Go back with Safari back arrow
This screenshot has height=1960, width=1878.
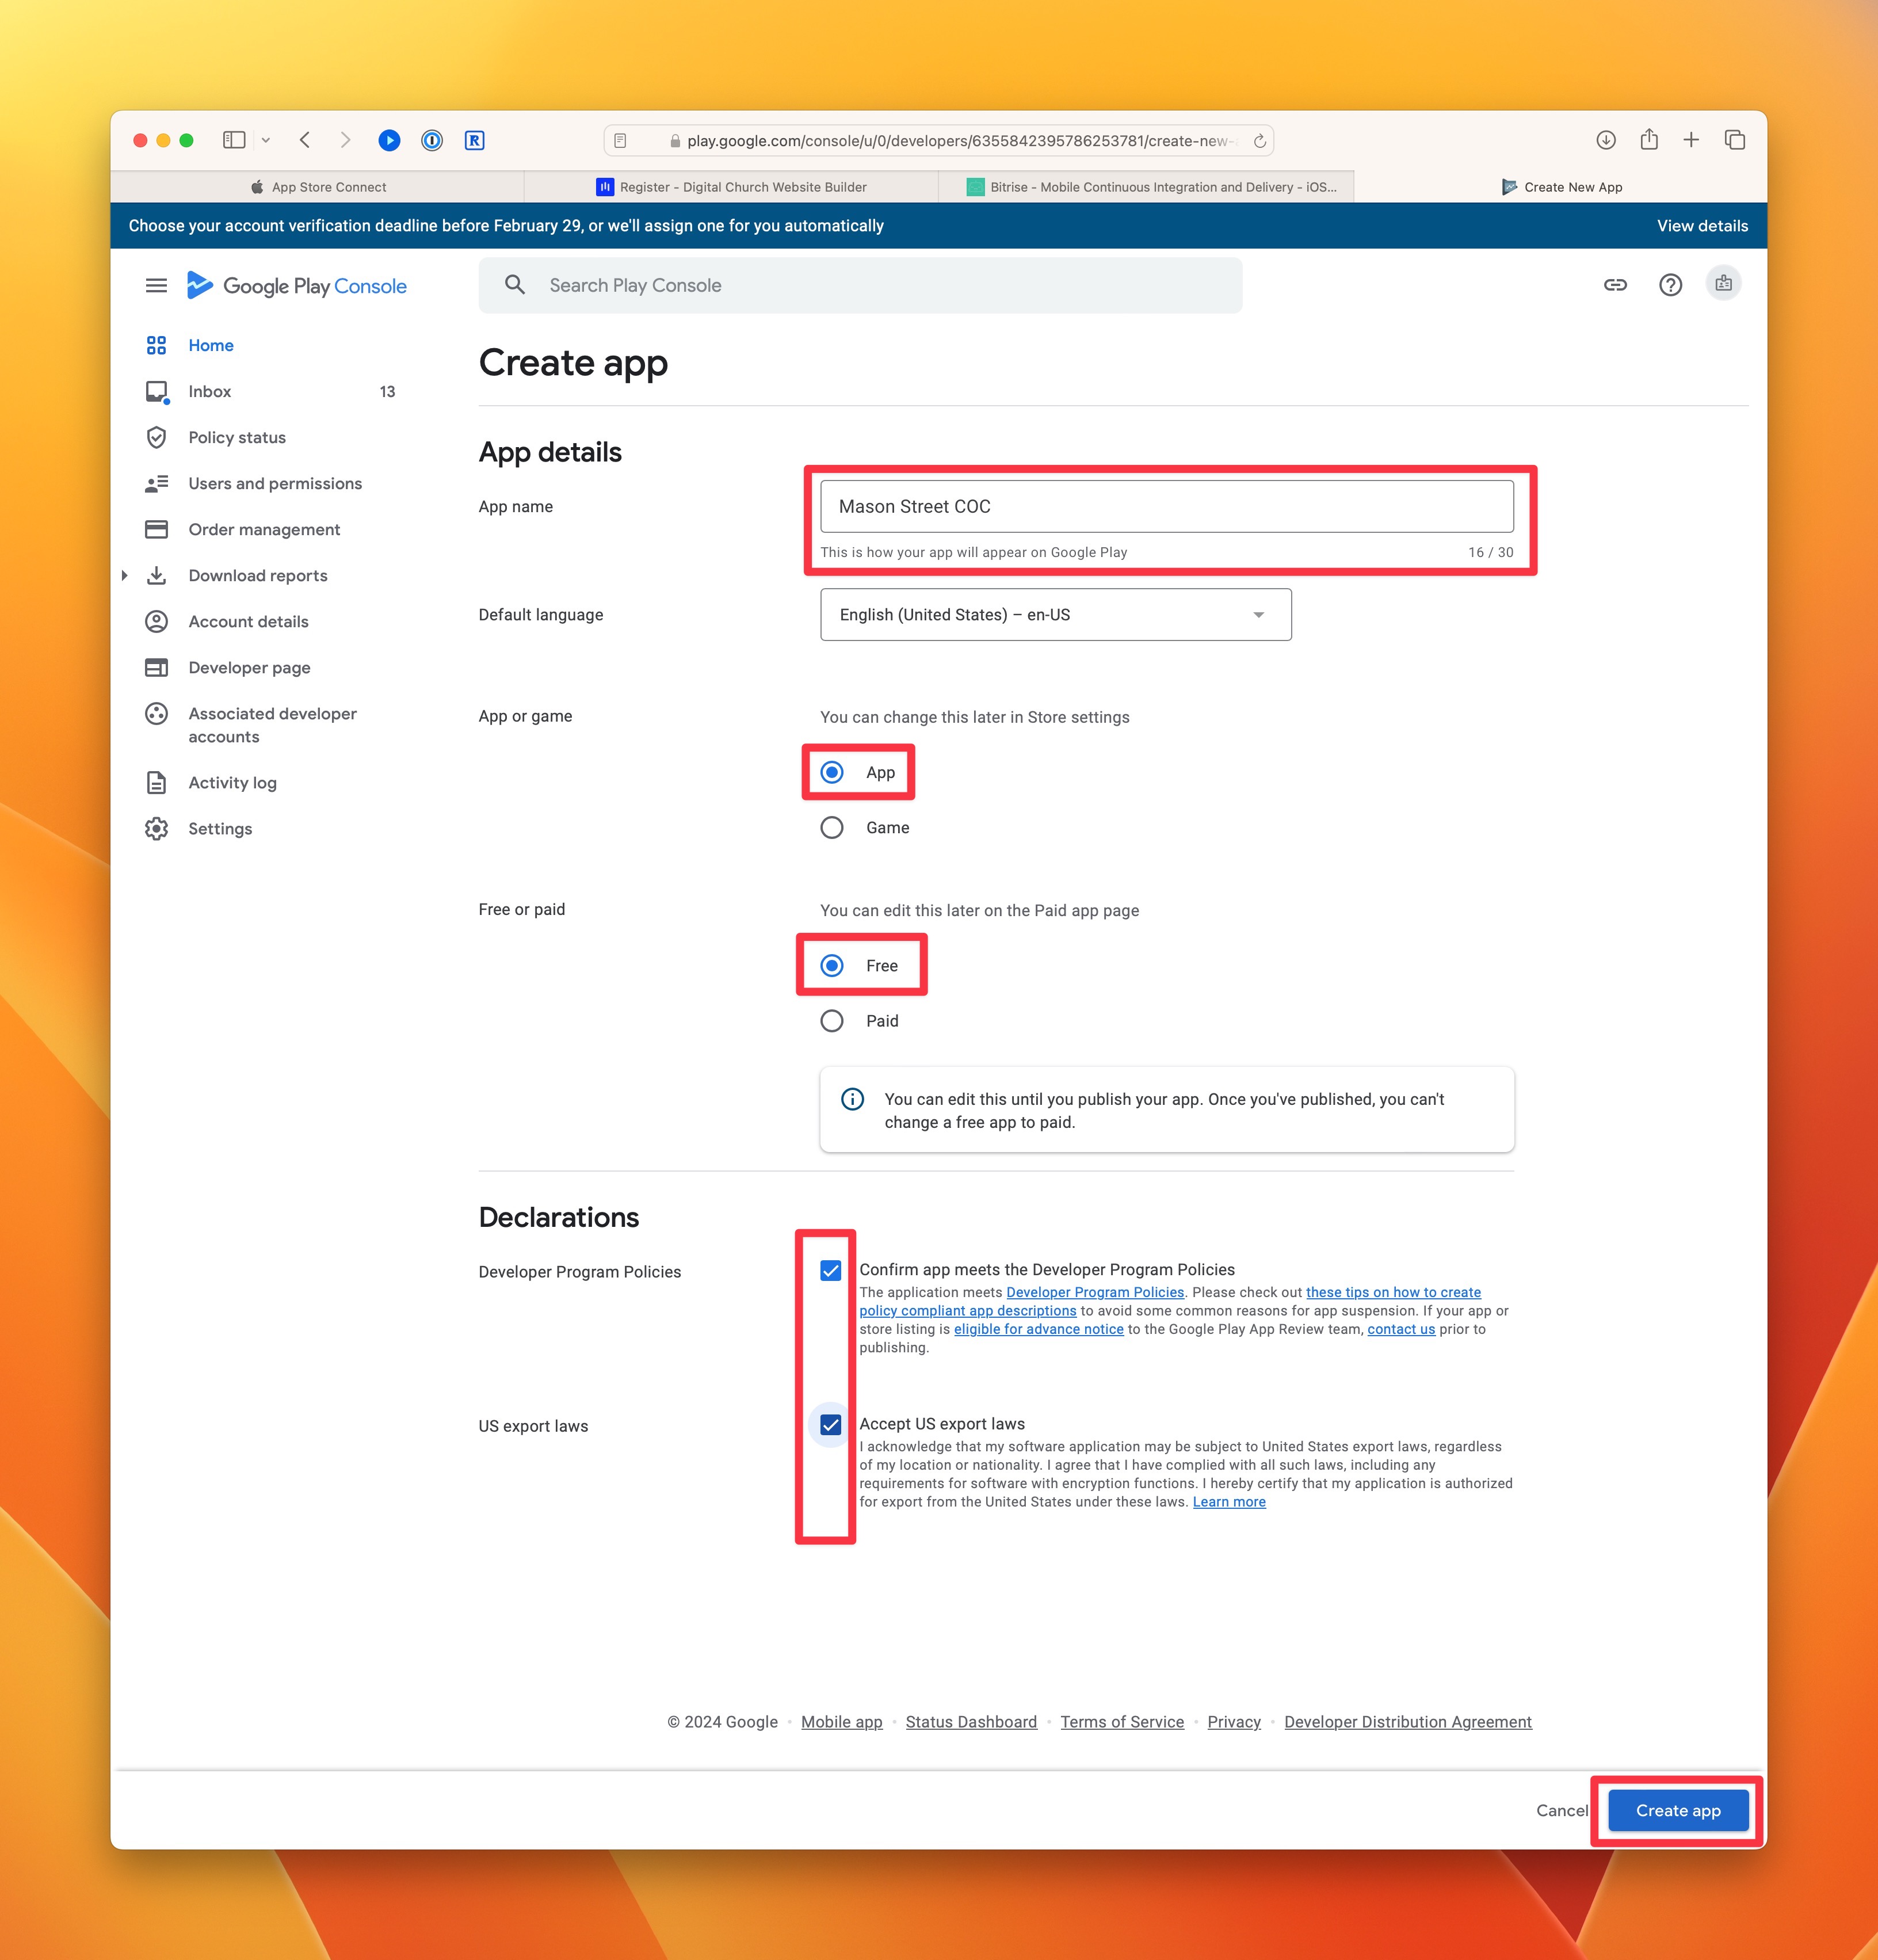pyautogui.click(x=305, y=140)
